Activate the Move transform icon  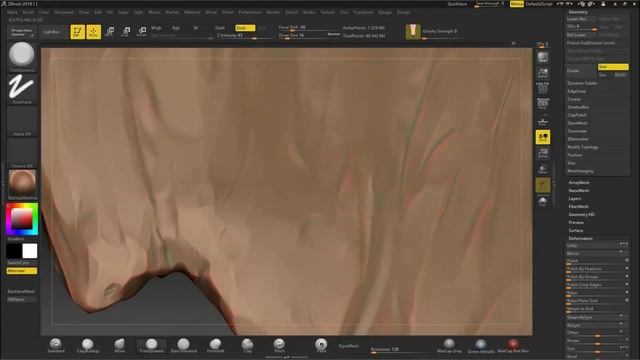click(110, 32)
